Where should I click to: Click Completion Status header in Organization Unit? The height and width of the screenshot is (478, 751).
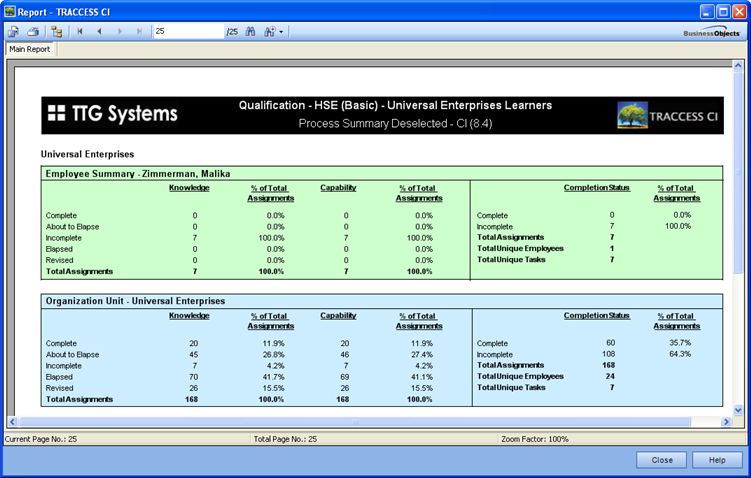coord(596,316)
